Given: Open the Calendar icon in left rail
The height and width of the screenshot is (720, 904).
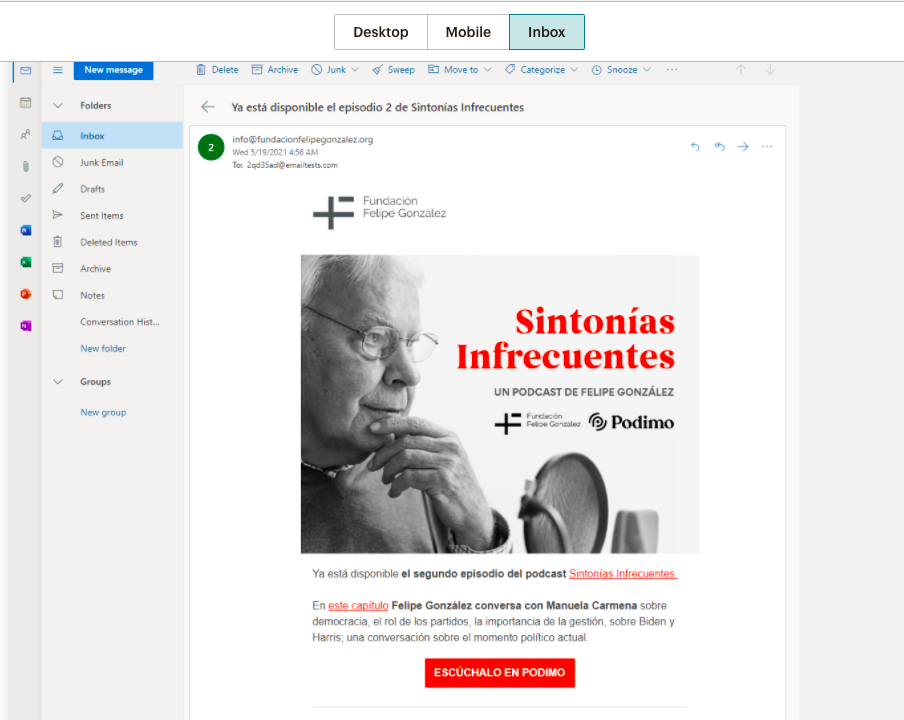Looking at the screenshot, I should (x=26, y=102).
